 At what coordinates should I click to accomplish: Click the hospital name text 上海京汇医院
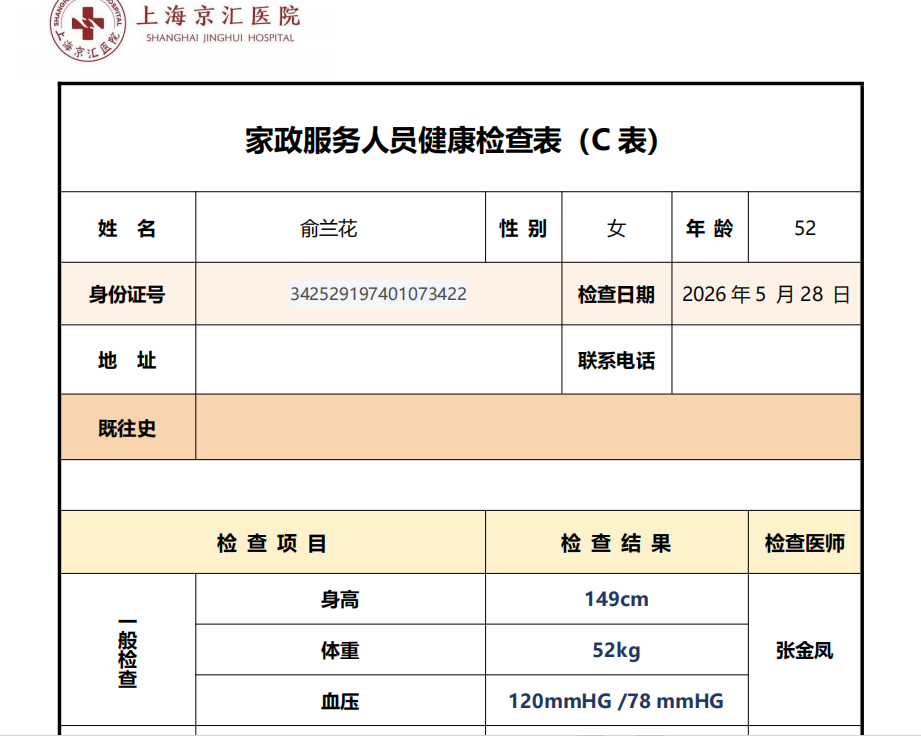click(219, 16)
